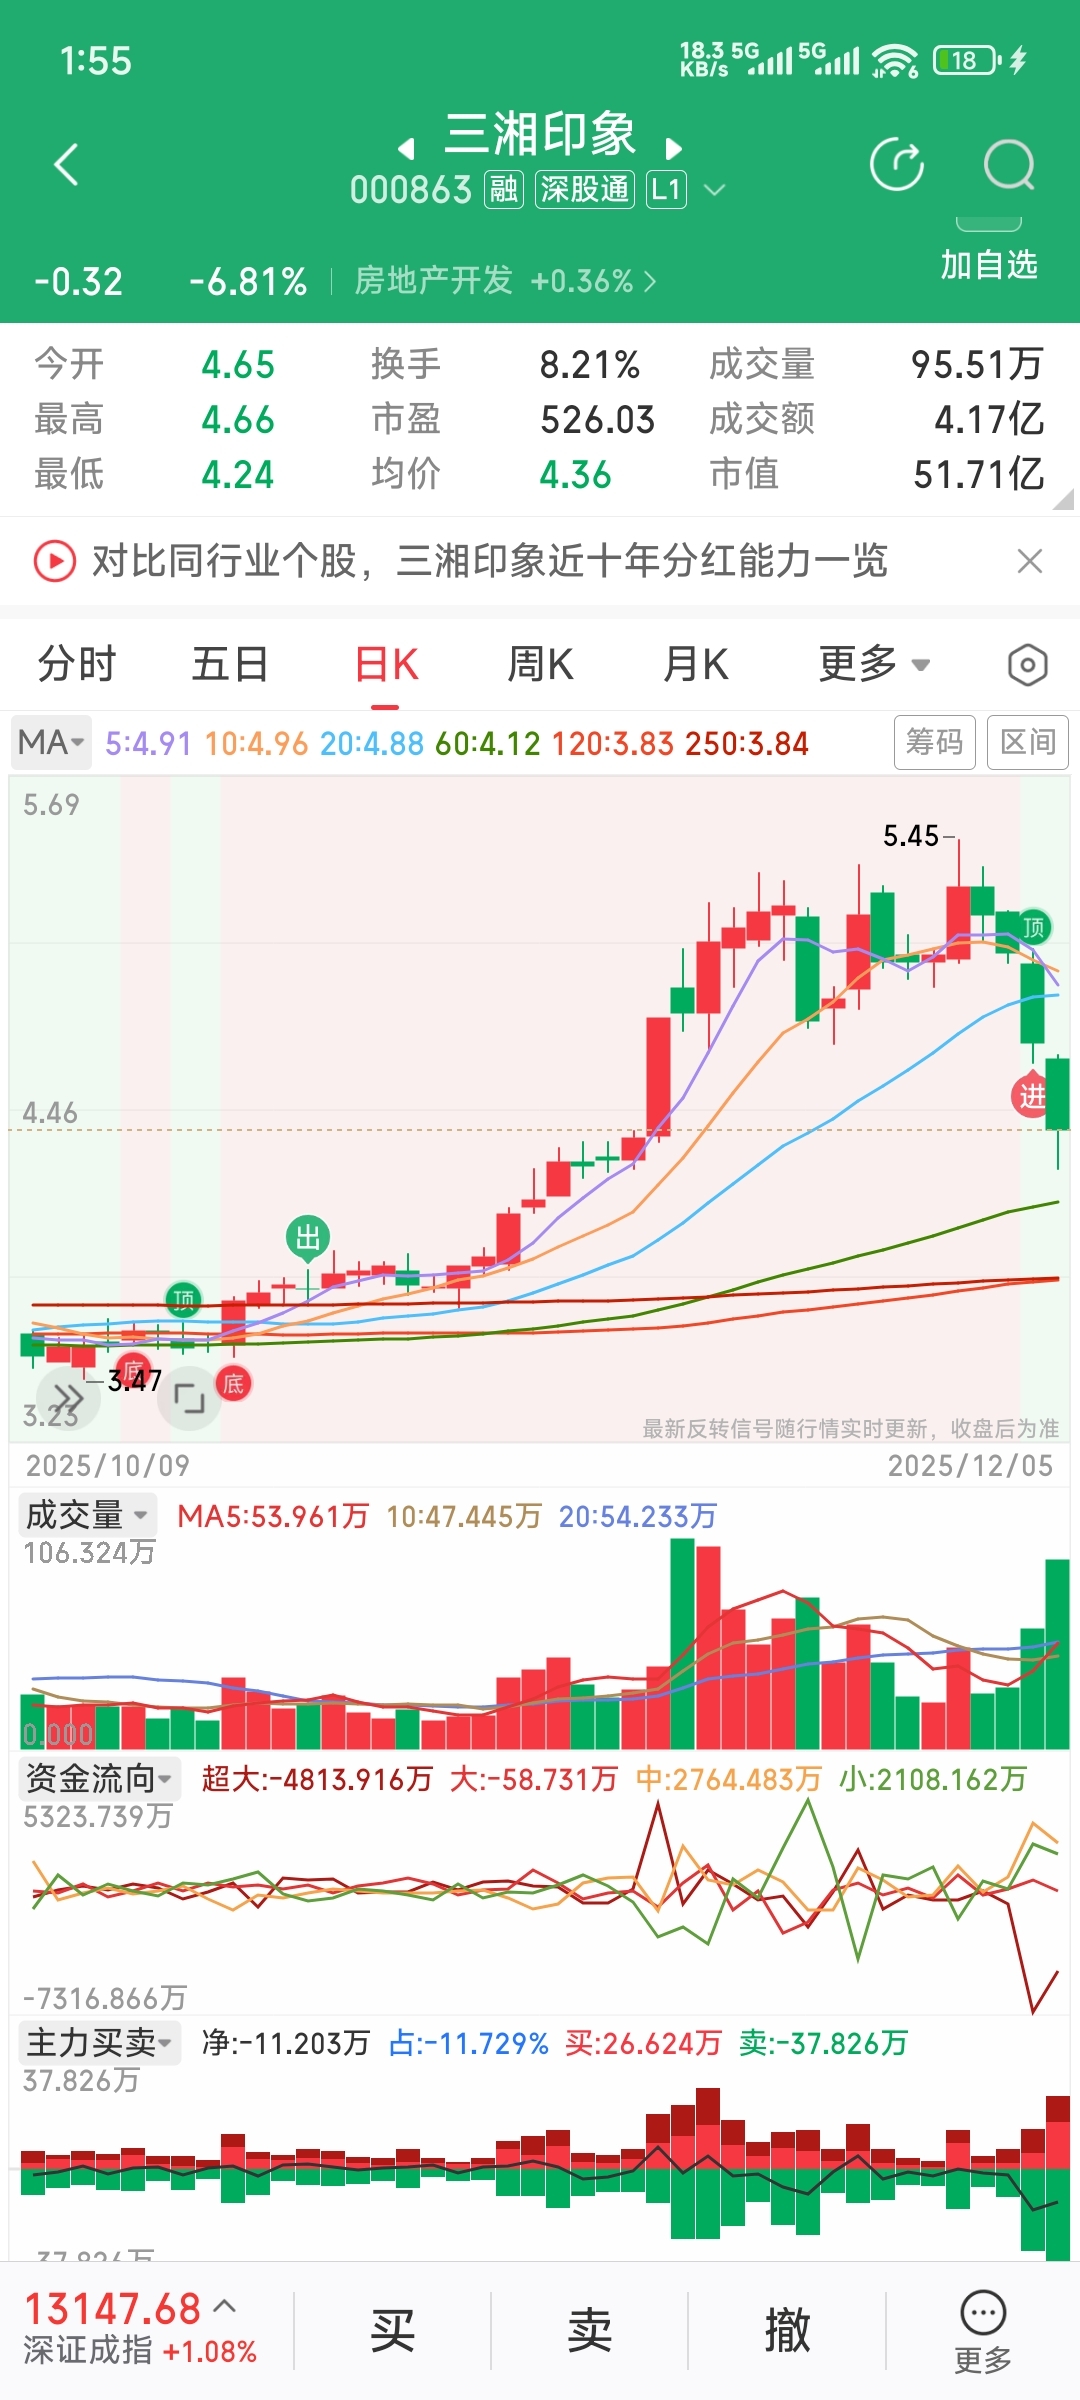
Task: Tap the green 出 signal marker
Action: click(x=308, y=1238)
